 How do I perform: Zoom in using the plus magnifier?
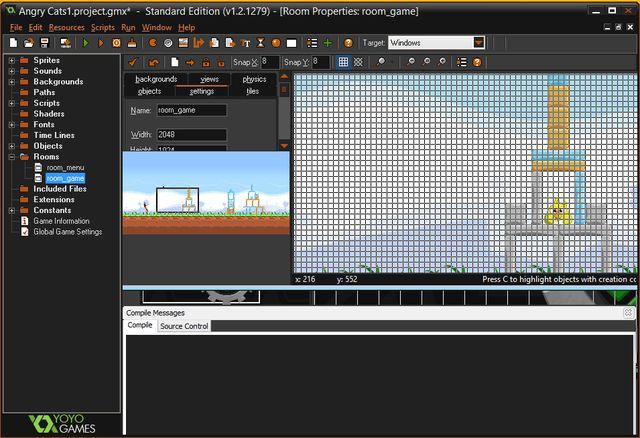point(442,62)
